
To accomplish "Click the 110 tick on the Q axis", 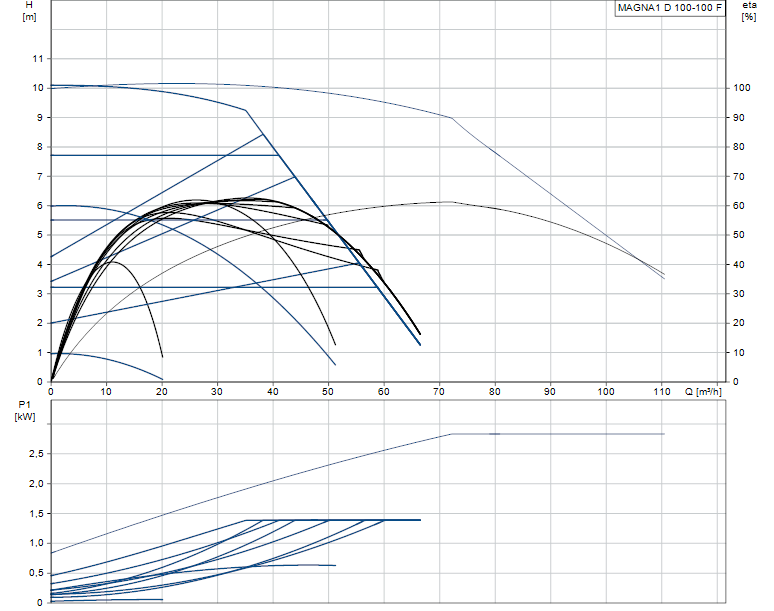I will pyautogui.click(x=662, y=391).
